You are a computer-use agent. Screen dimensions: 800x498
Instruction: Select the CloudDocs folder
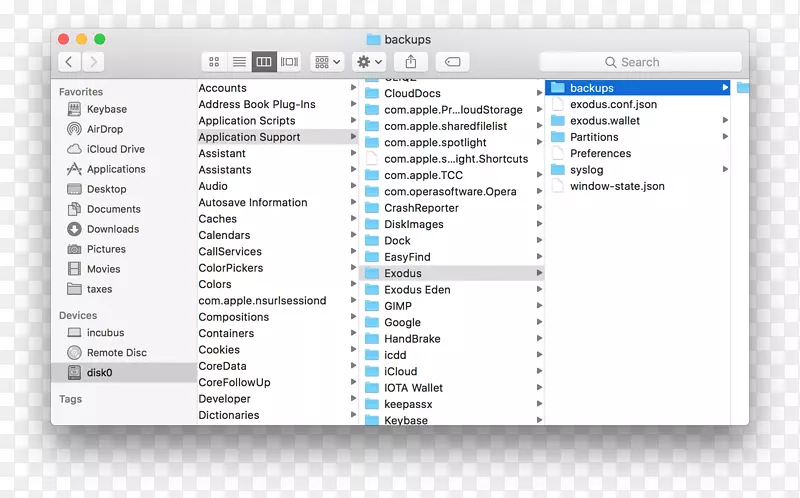pyautogui.click(x=452, y=93)
